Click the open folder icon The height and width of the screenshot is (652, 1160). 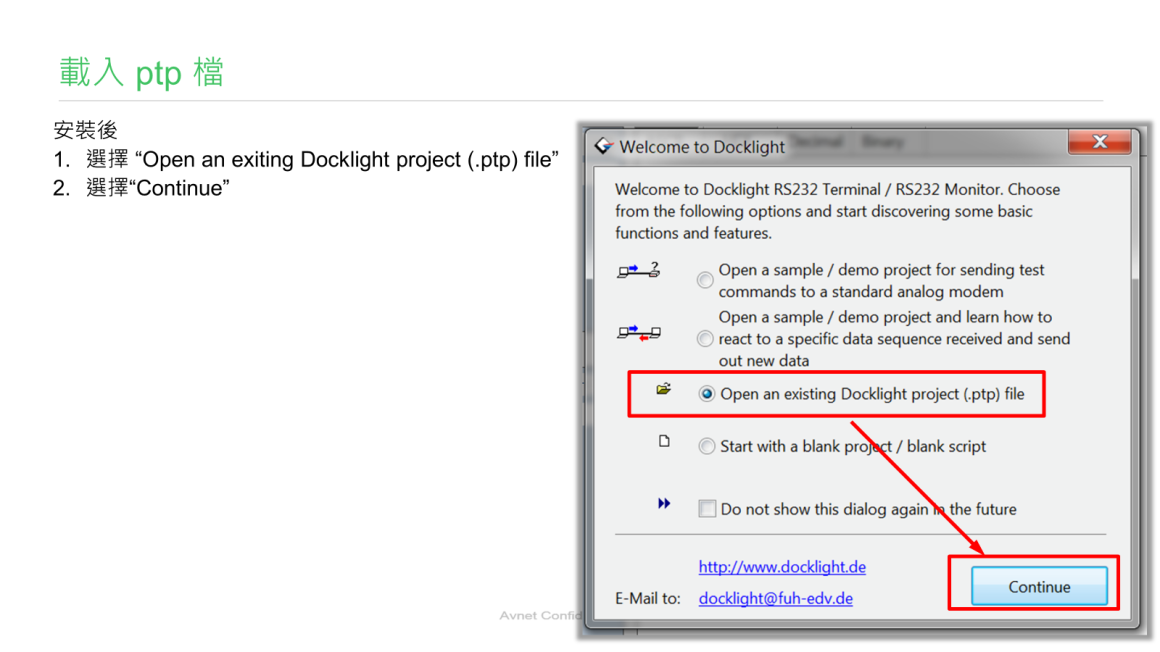(x=663, y=389)
